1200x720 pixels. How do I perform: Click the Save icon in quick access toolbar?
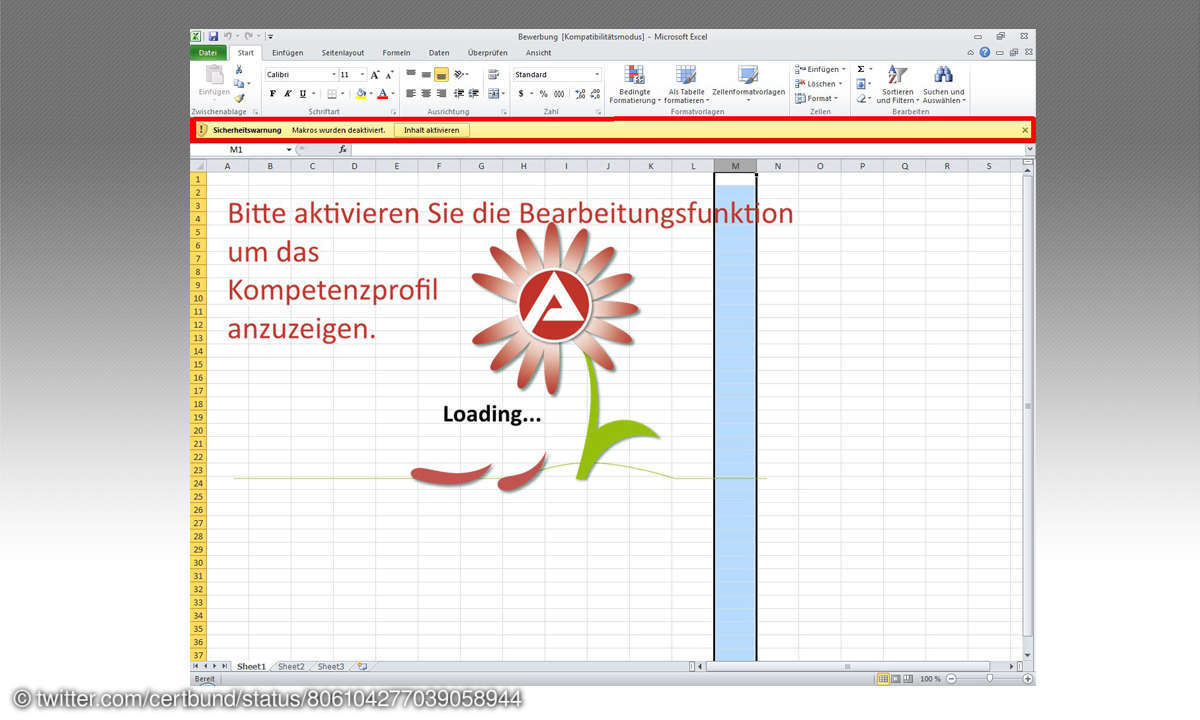point(213,37)
